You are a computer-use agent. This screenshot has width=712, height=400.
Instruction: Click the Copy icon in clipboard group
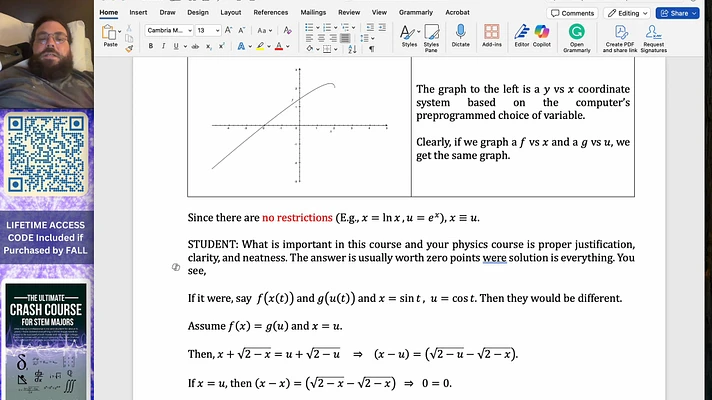pyautogui.click(x=129, y=38)
